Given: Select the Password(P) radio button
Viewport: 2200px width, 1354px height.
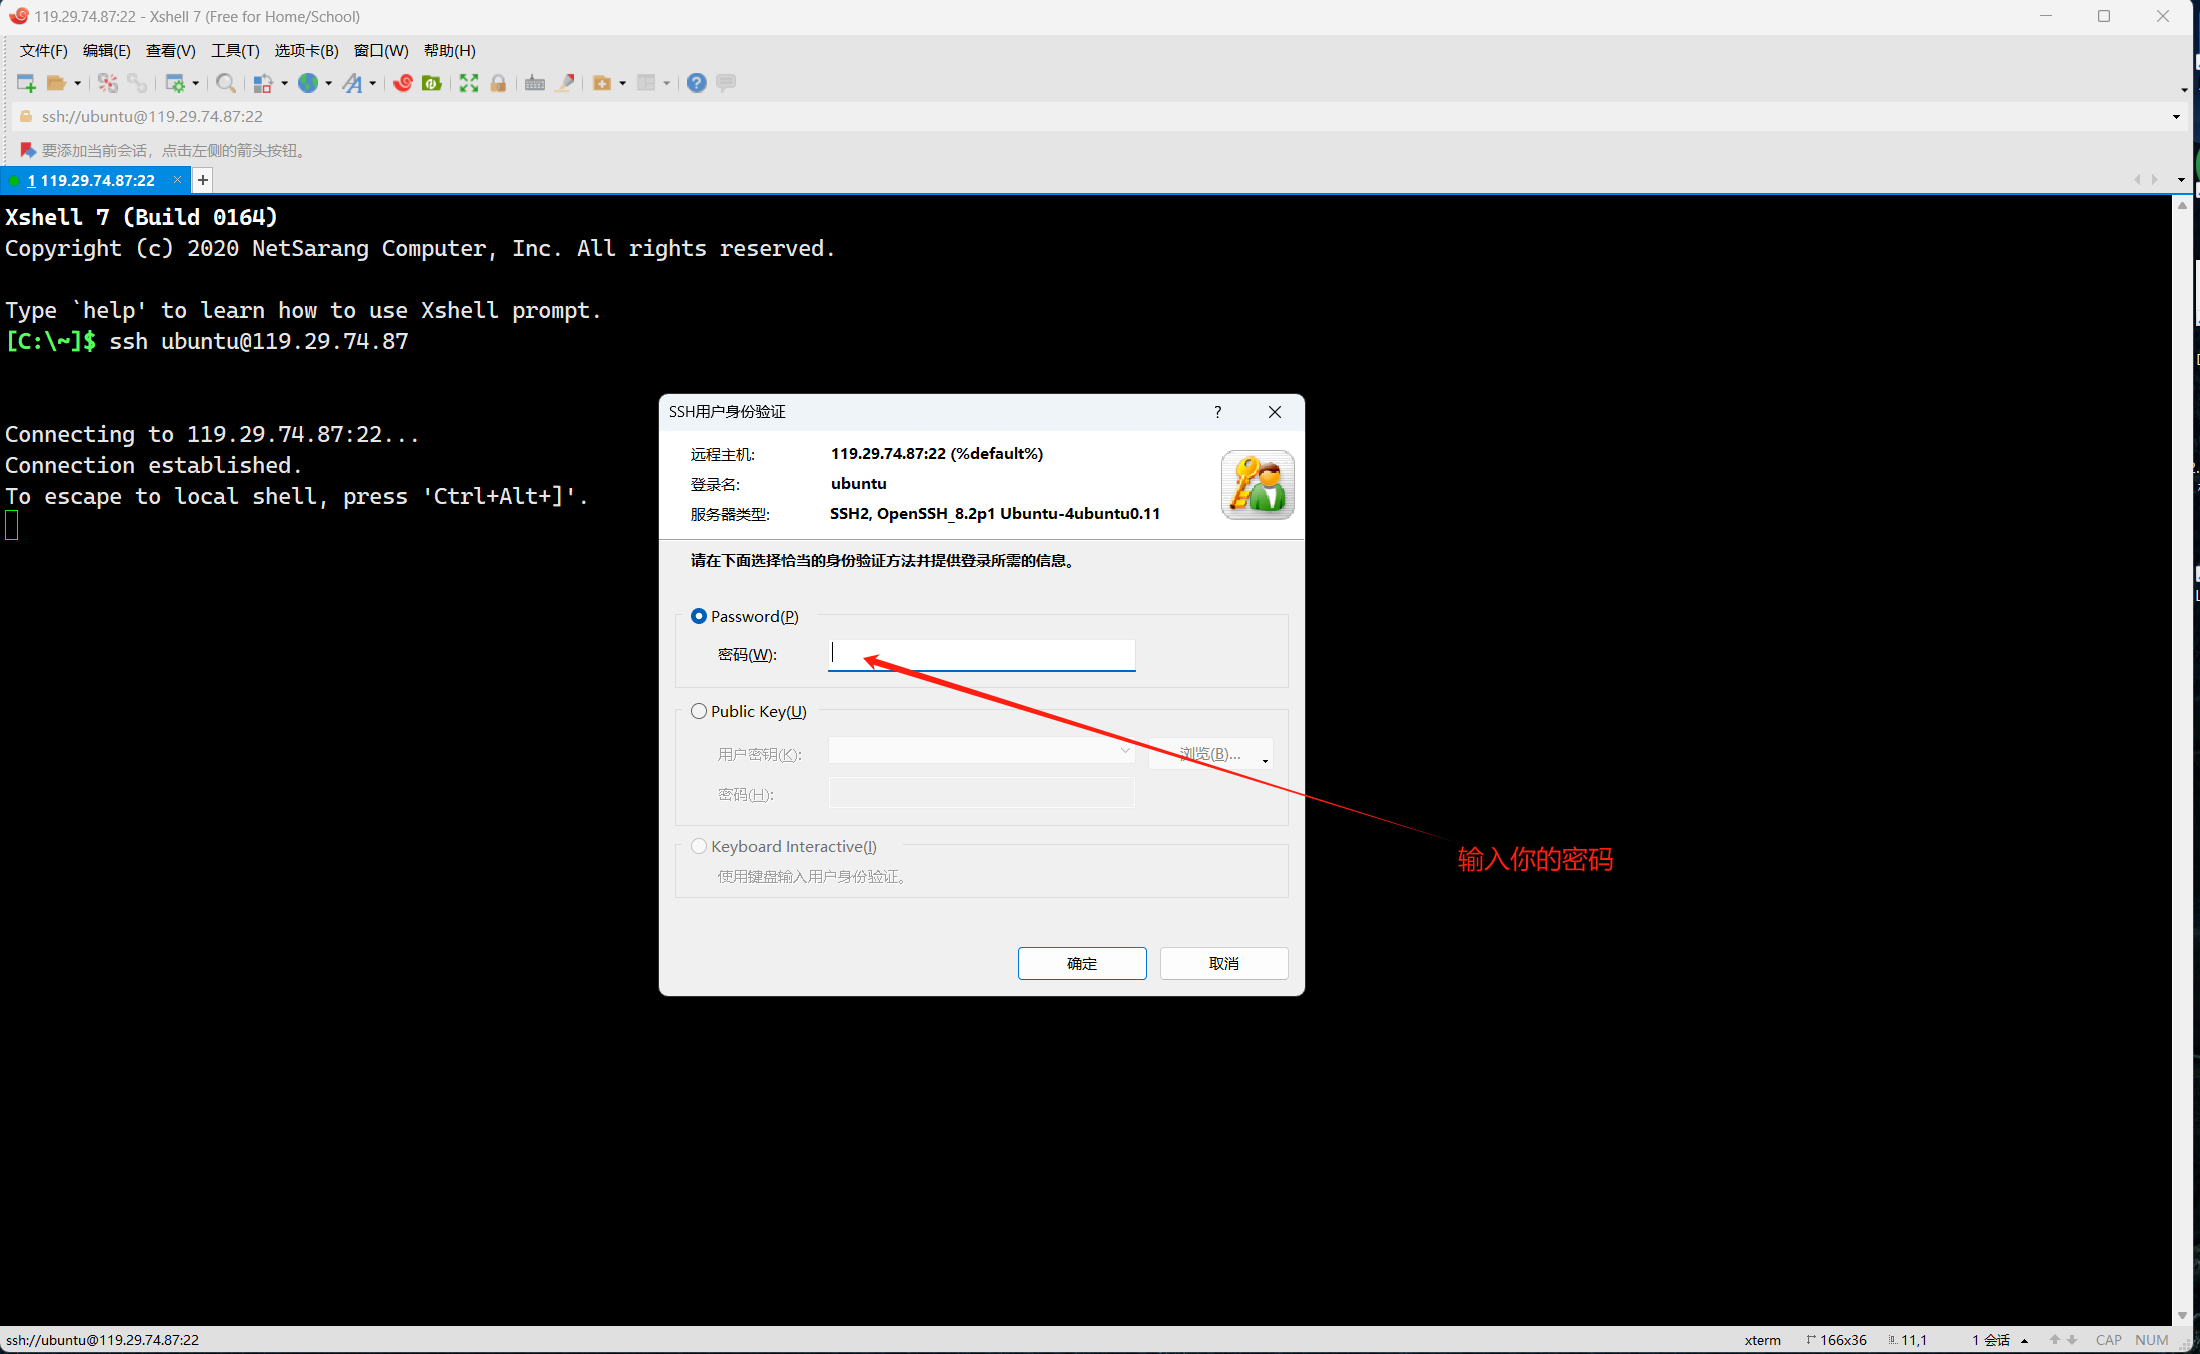Looking at the screenshot, I should (699, 616).
